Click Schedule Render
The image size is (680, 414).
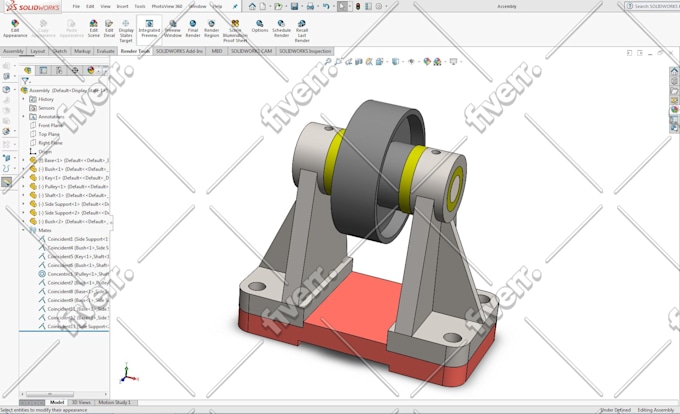(281, 28)
